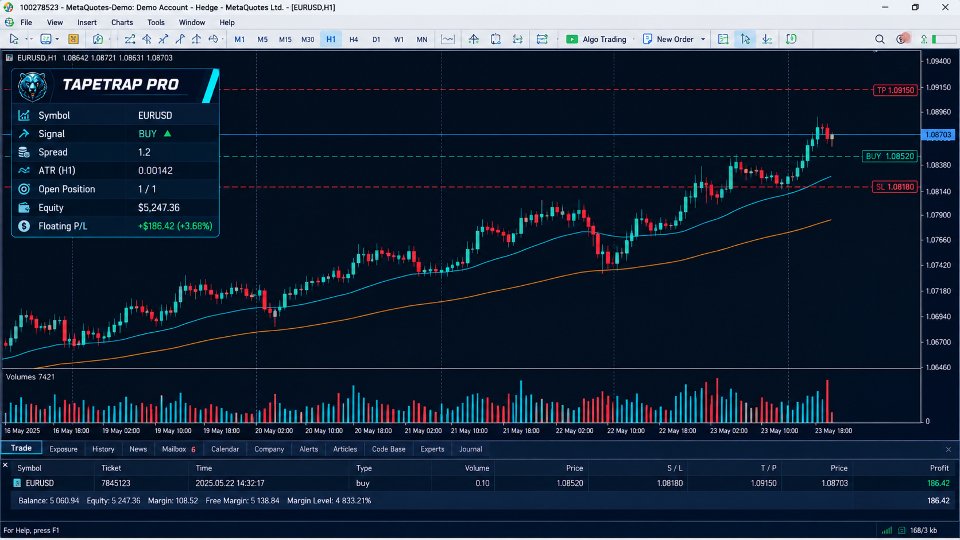Close the terminal panel with X button
This screenshot has width=960, height=540.
[948, 449]
